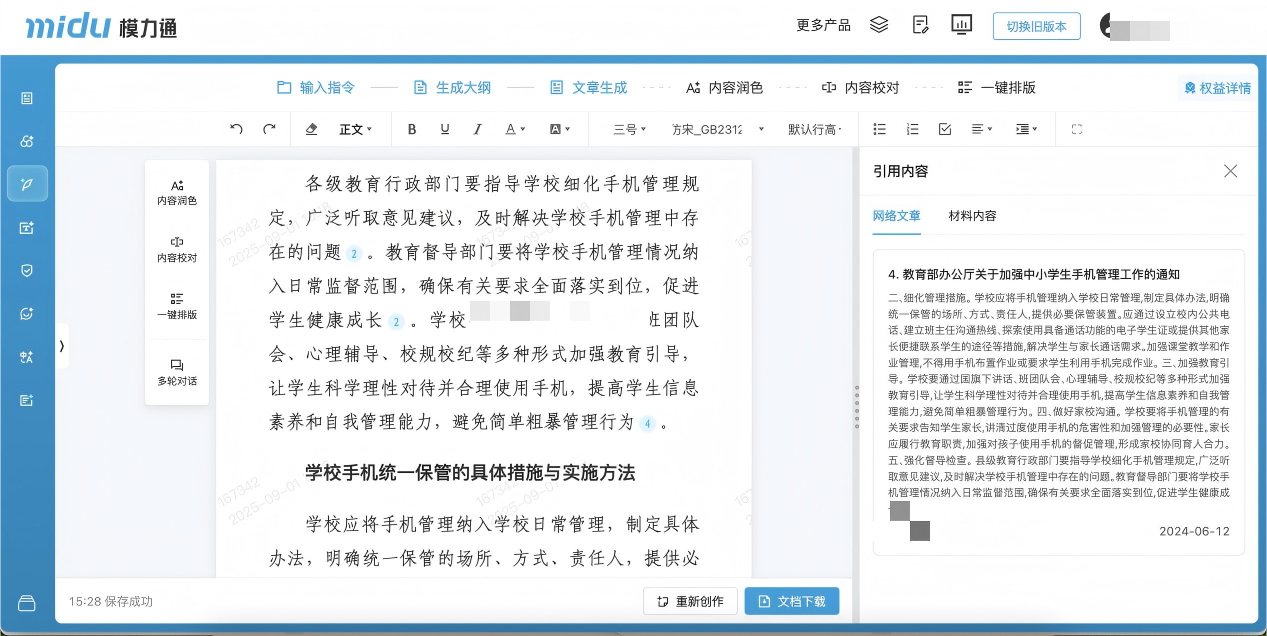
Task: Click the numbered list icon
Action: pos(912,129)
